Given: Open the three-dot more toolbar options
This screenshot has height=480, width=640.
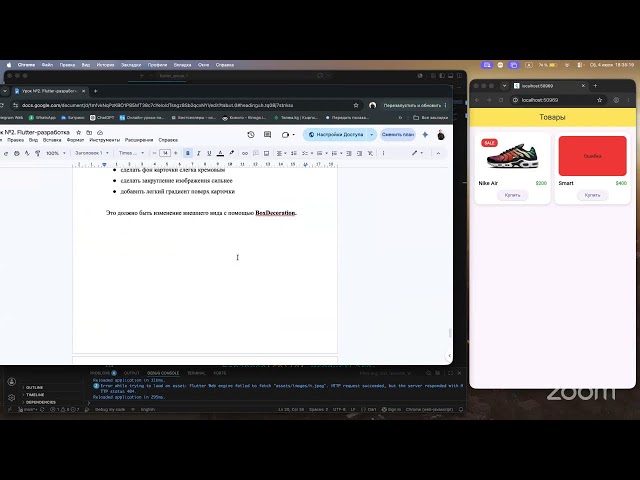Looking at the screenshot, I should [383, 153].
